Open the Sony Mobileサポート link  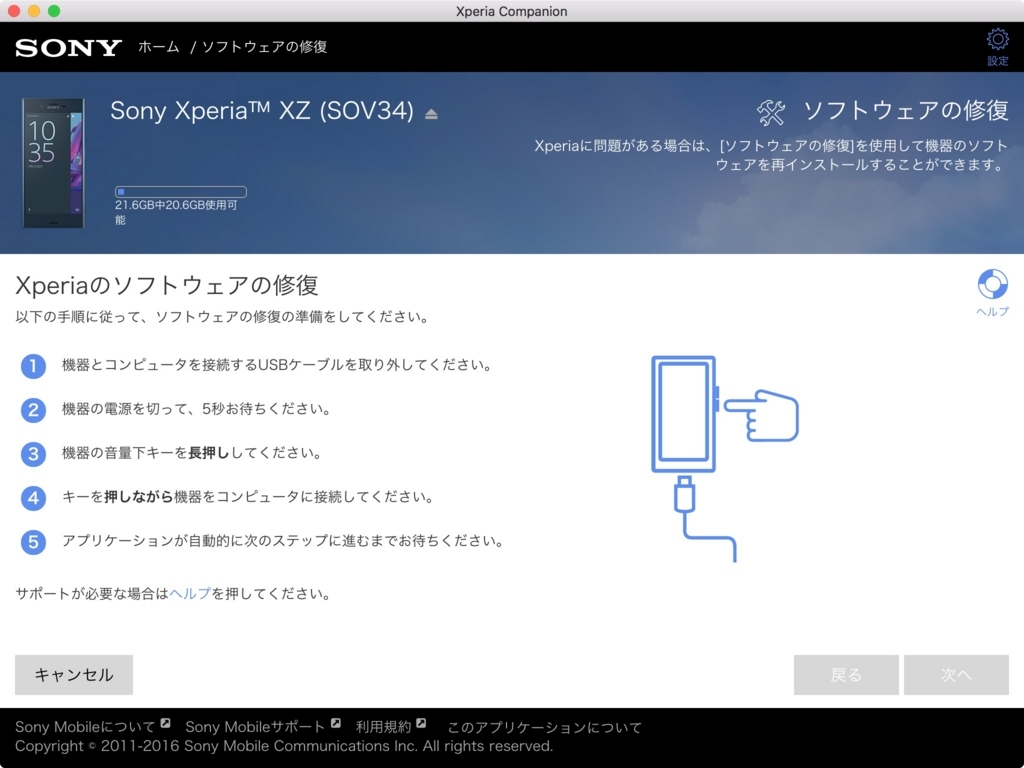tap(255, 727)
